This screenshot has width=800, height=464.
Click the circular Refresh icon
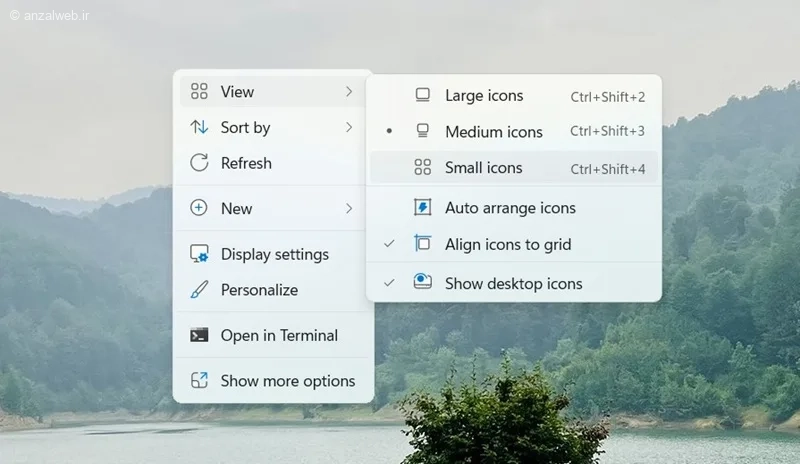tap(199, 163)
